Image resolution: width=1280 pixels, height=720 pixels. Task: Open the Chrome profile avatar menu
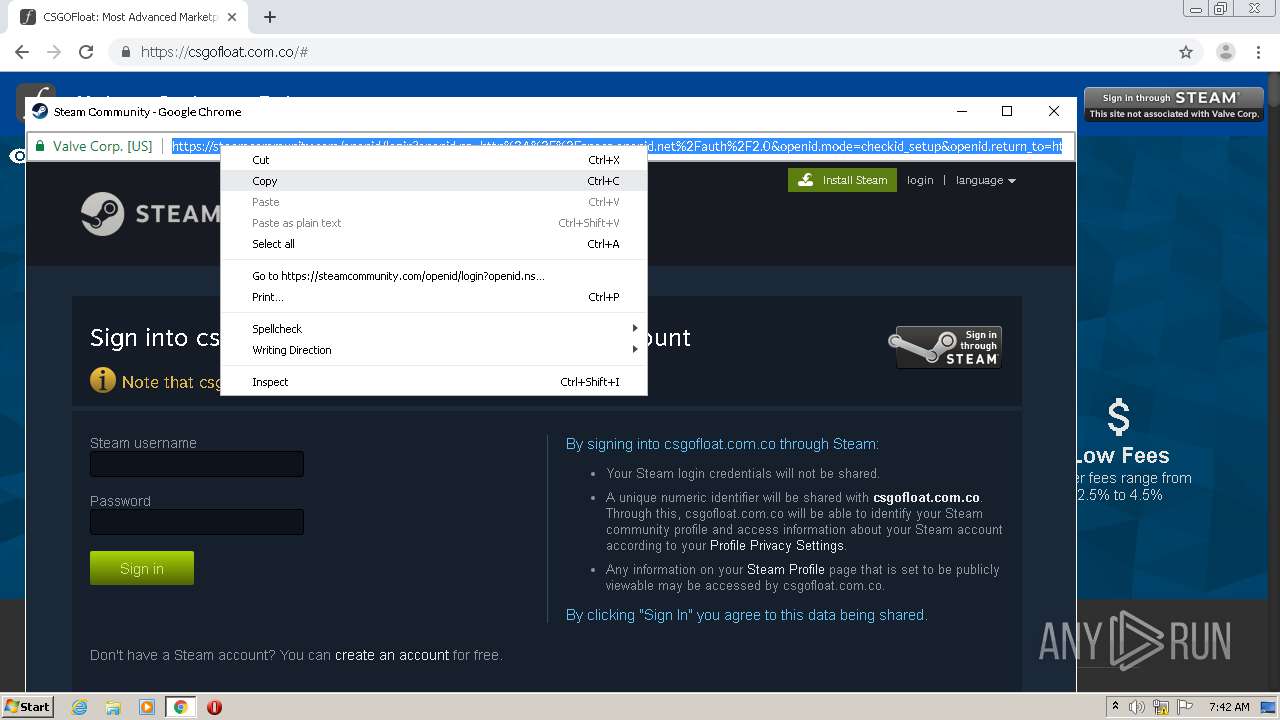pyautogui.click(x=1226, y=52)
